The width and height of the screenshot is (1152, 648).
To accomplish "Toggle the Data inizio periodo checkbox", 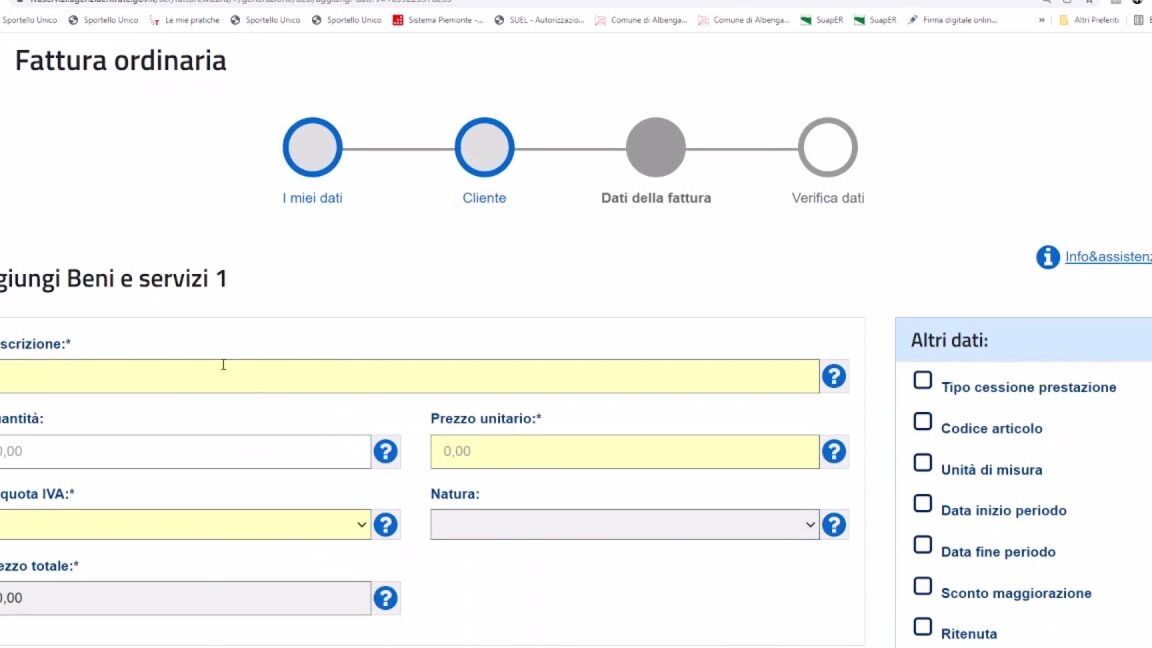I will (x=923, y=504).
